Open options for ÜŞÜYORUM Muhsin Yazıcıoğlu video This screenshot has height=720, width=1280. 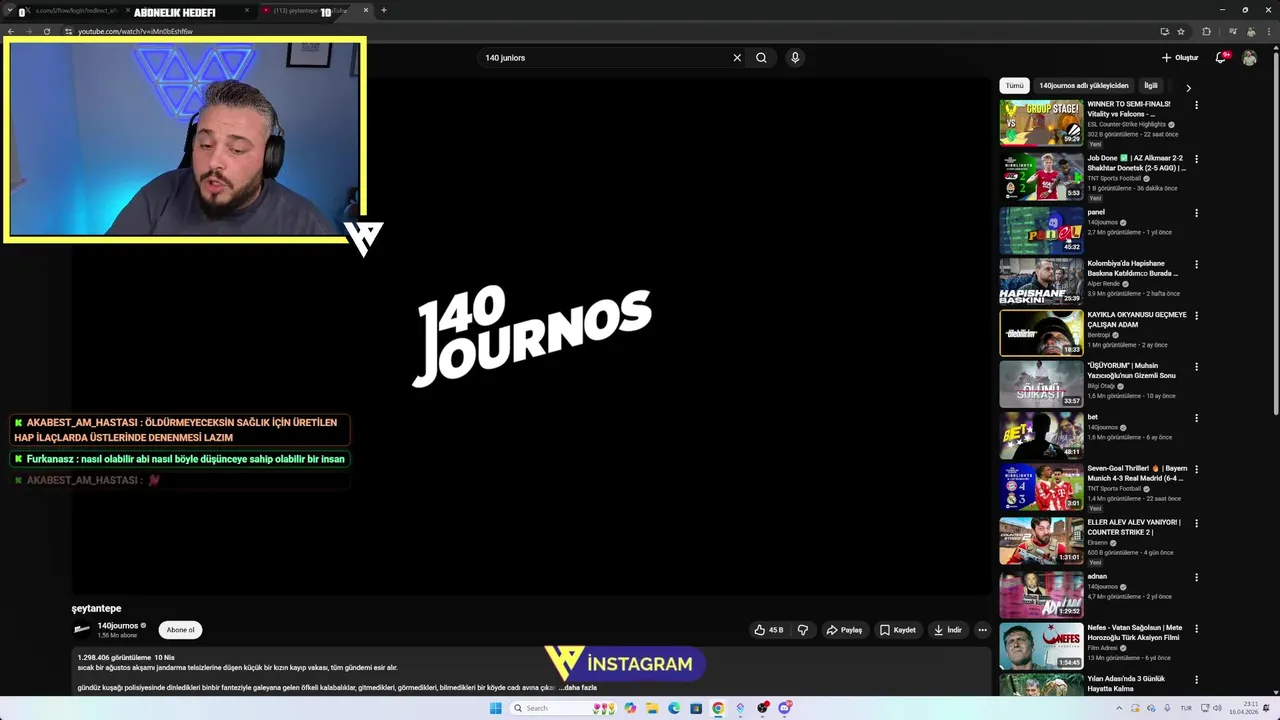click(1196, 367)
